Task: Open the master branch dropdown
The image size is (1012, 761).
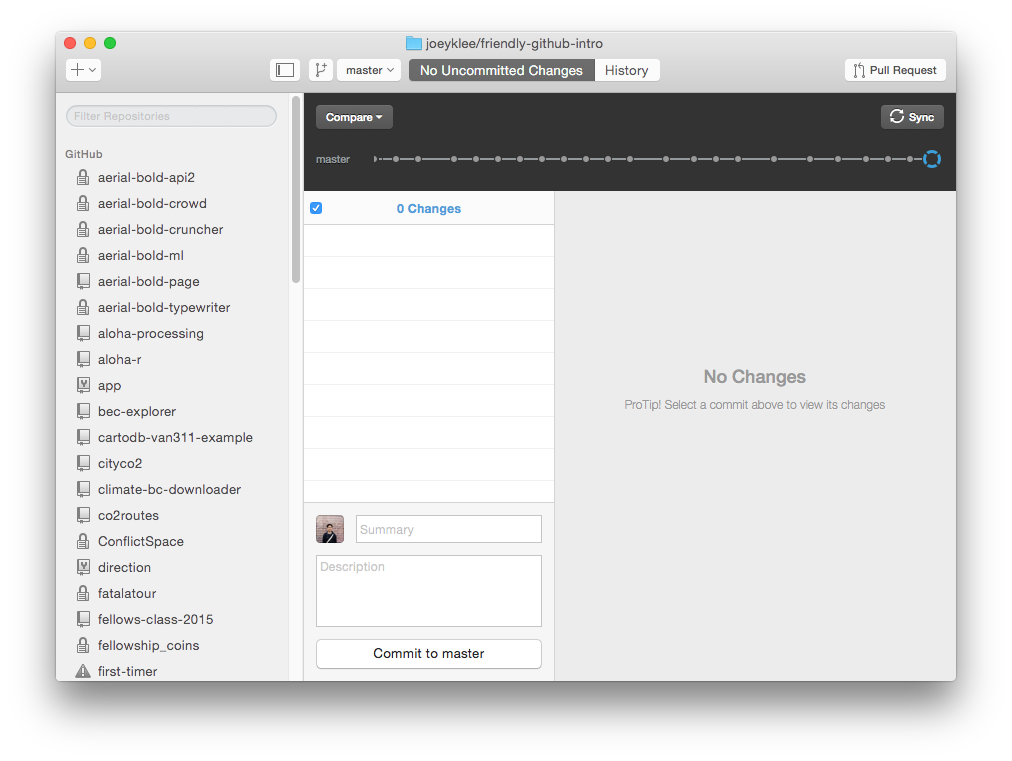Action: click(369, 70)
